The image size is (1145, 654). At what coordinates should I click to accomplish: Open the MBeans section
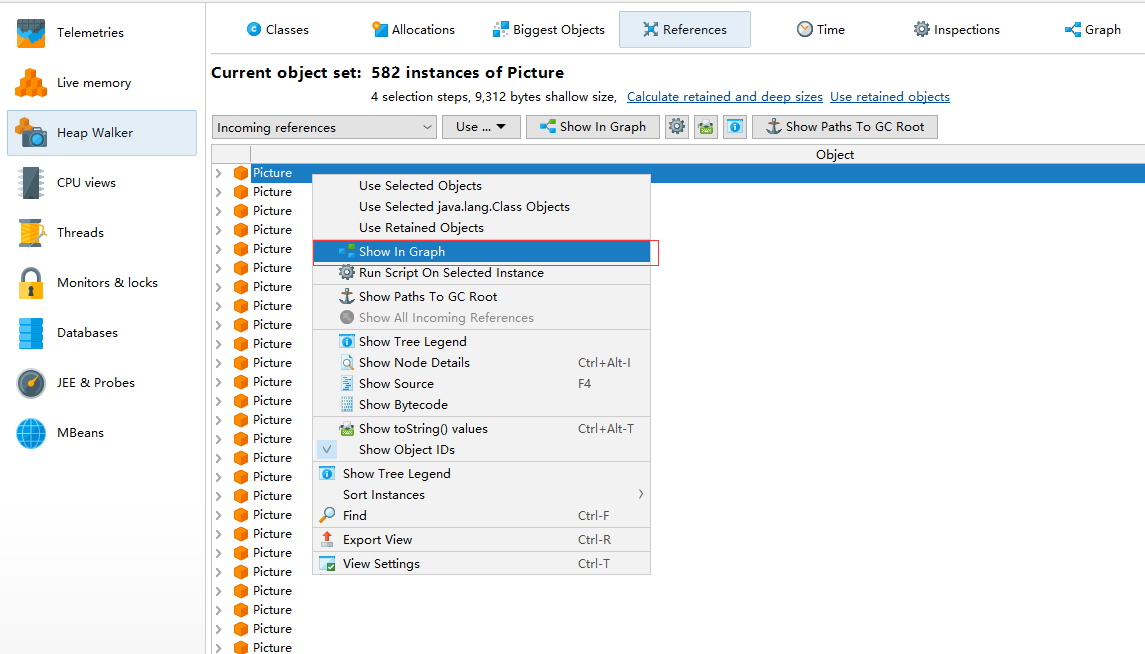[x=102, y=433]
